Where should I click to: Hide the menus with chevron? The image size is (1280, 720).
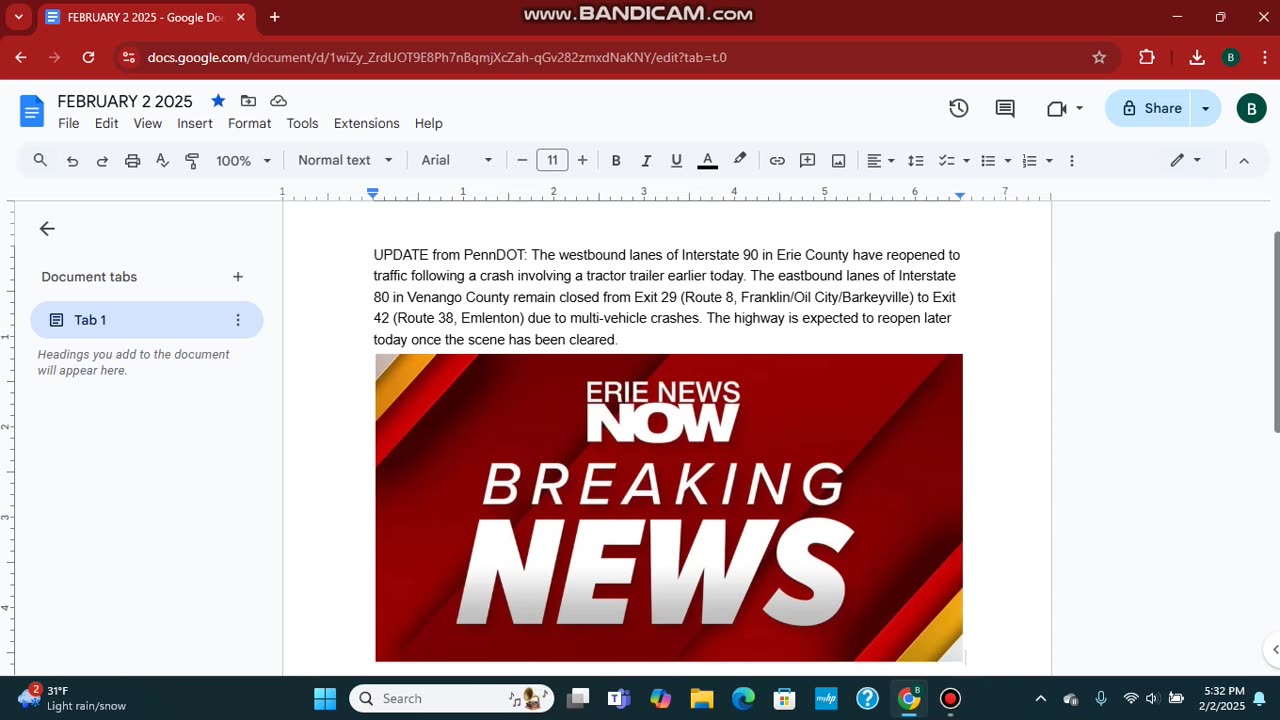1244,160
